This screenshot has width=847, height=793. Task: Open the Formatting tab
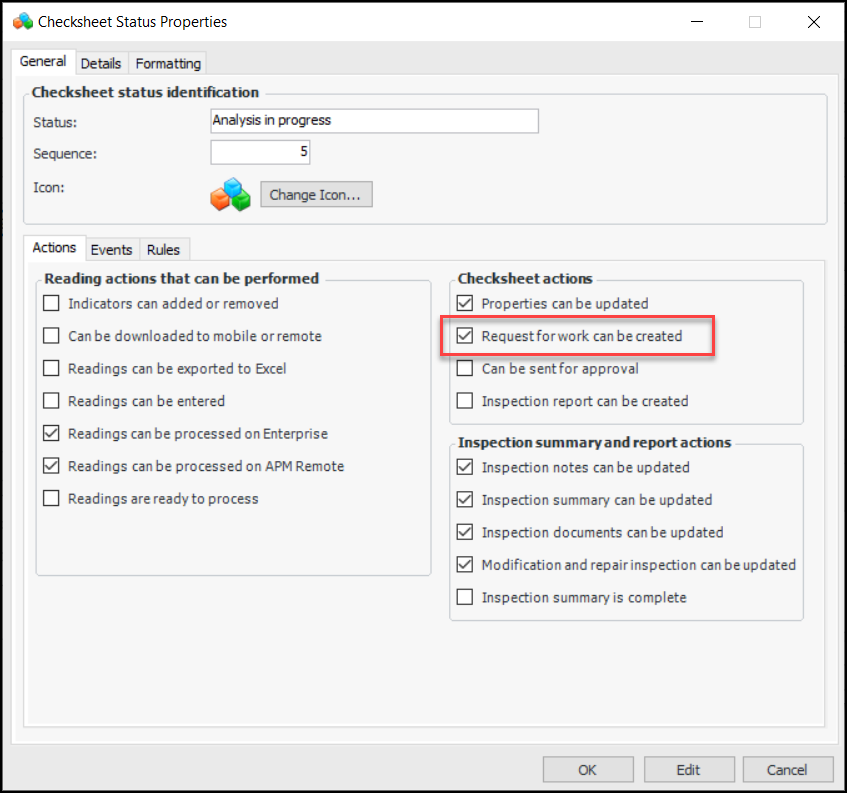click(168, 63)
